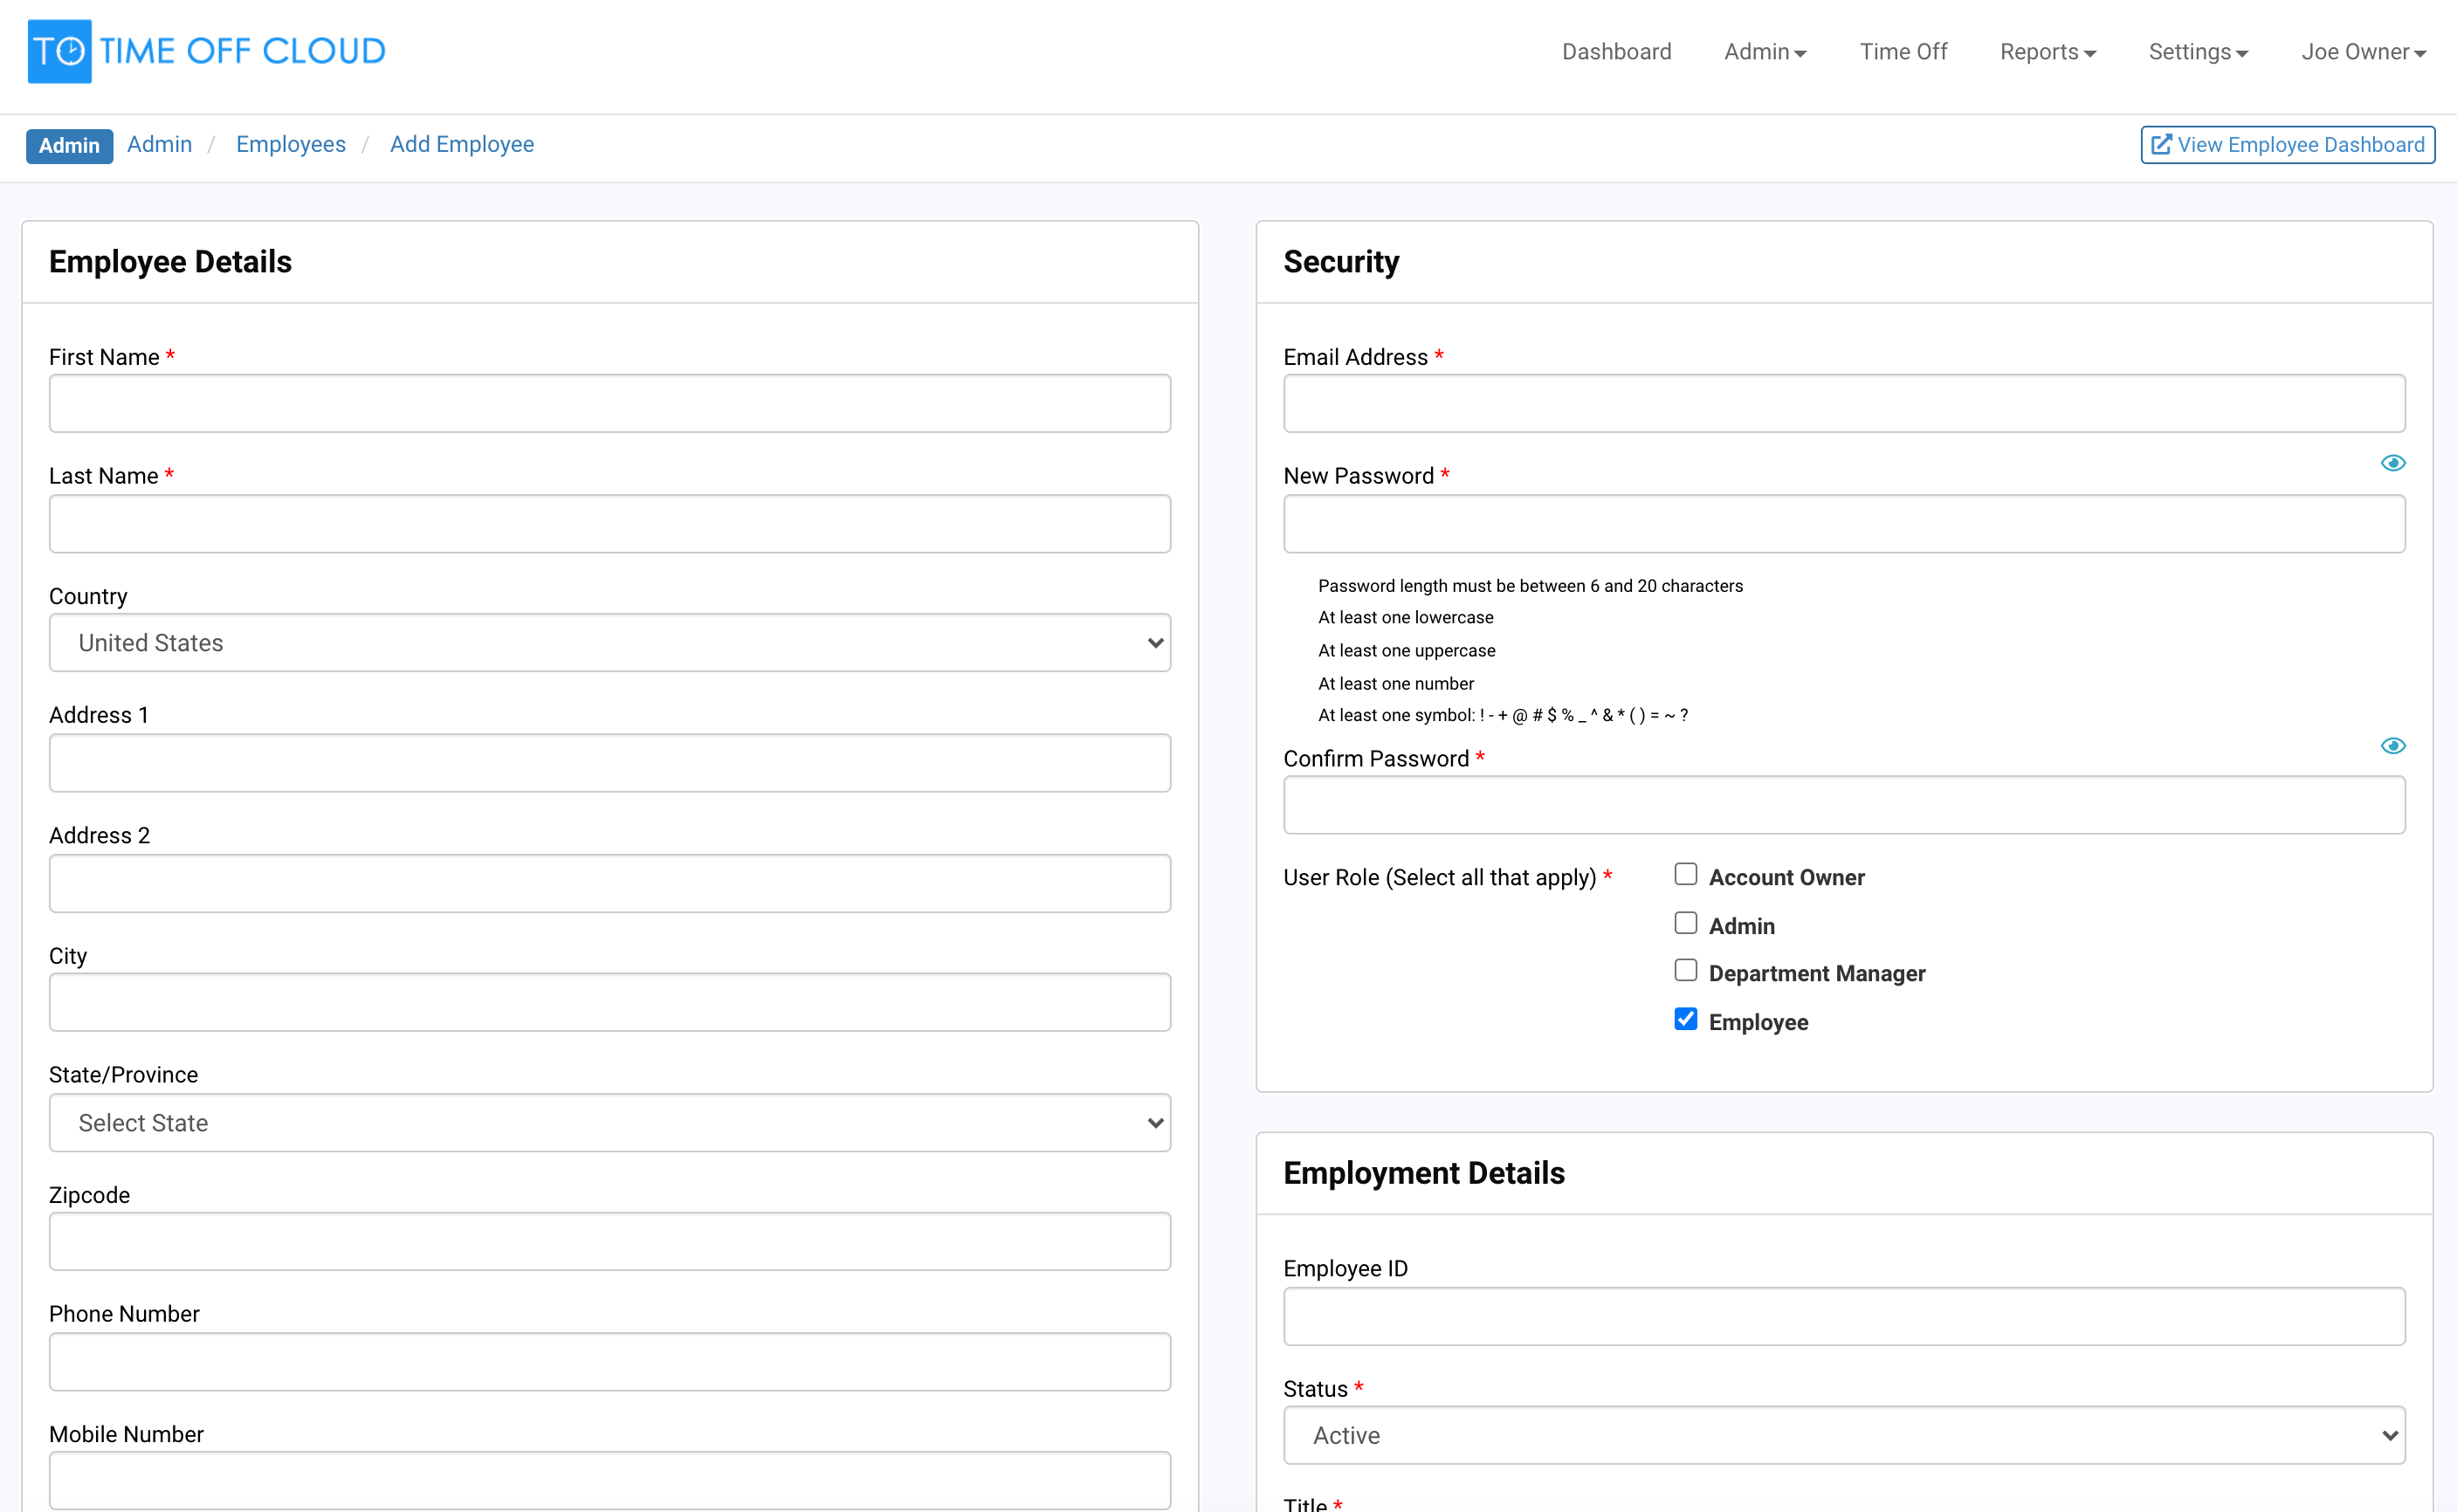Click the 'User Role (Select all that apply)' label
The height and width of the screenshot is (1512, 2457).
[1440, 877]
